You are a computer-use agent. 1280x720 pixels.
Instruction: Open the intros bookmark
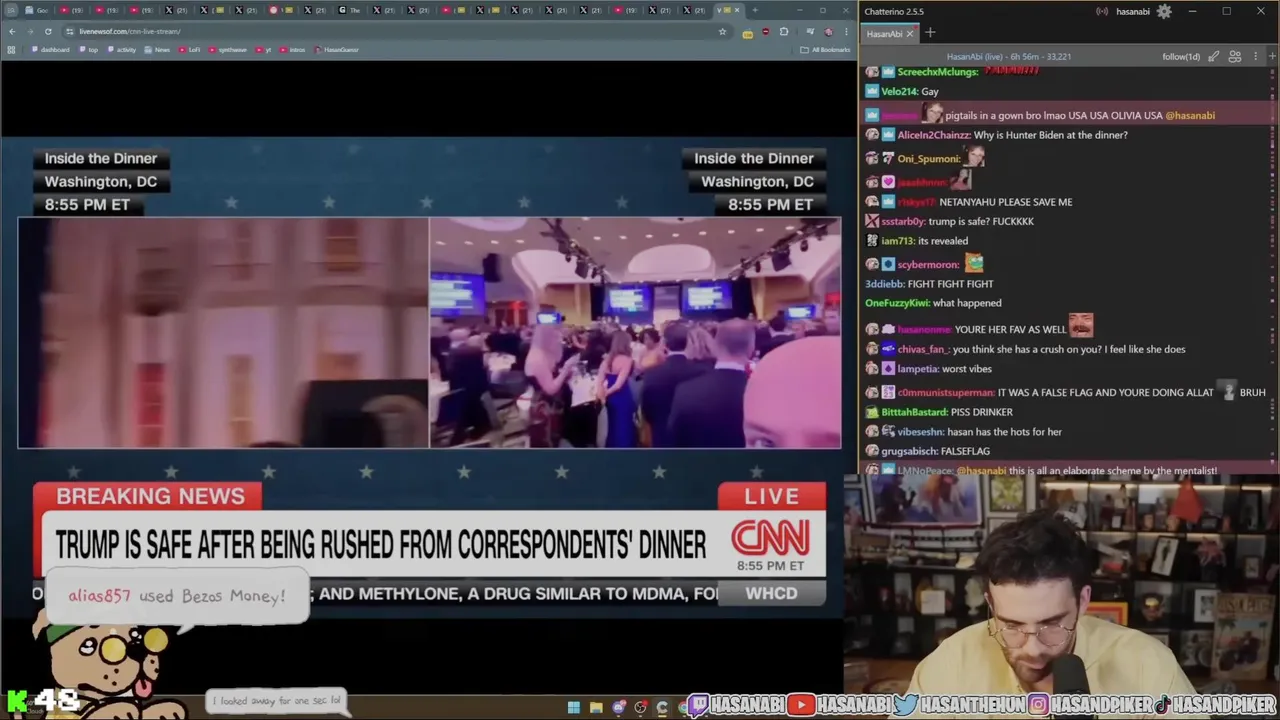point(293,49)
